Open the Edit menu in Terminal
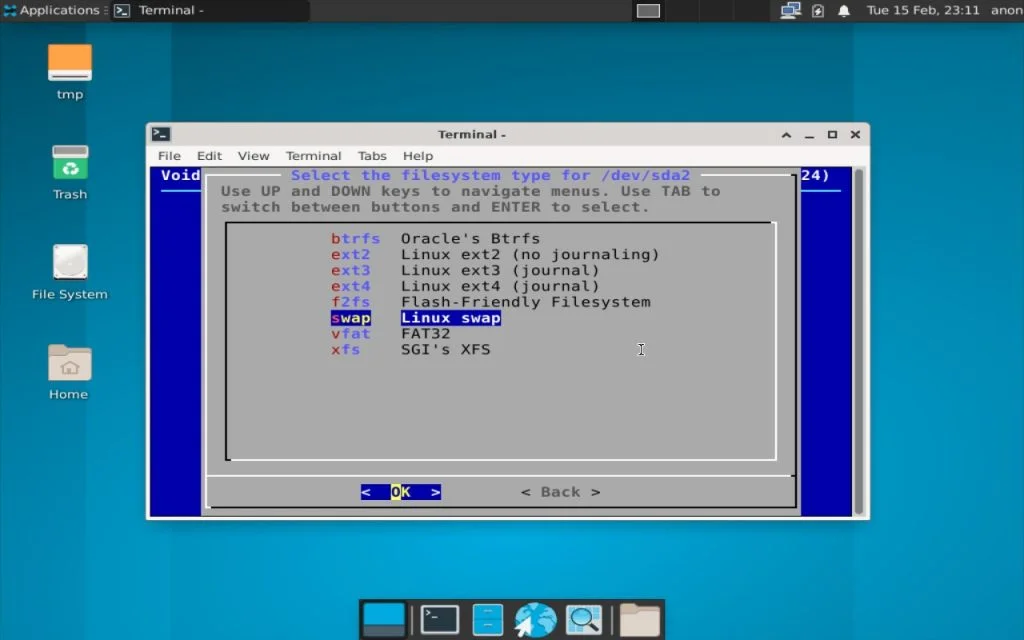The height and width of the screenshot is (640, 1024). point(209,156)
